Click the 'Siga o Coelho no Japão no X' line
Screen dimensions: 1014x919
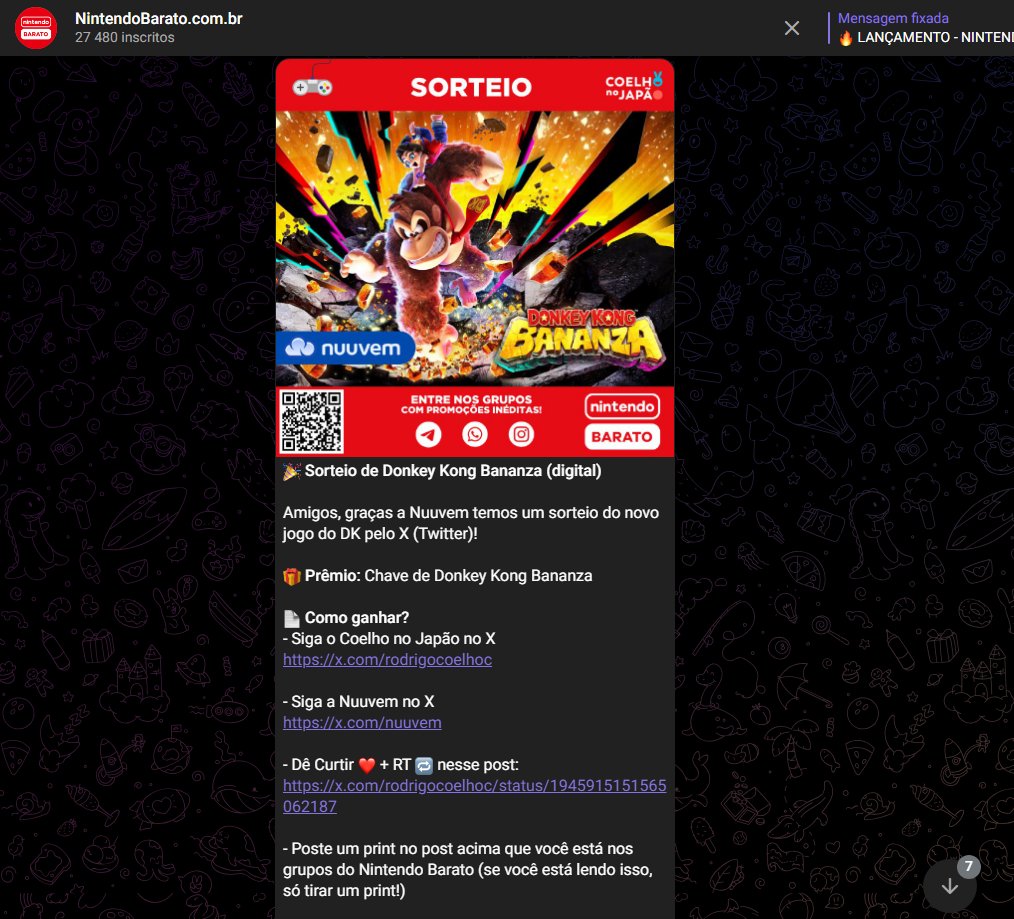pos(389,639)
